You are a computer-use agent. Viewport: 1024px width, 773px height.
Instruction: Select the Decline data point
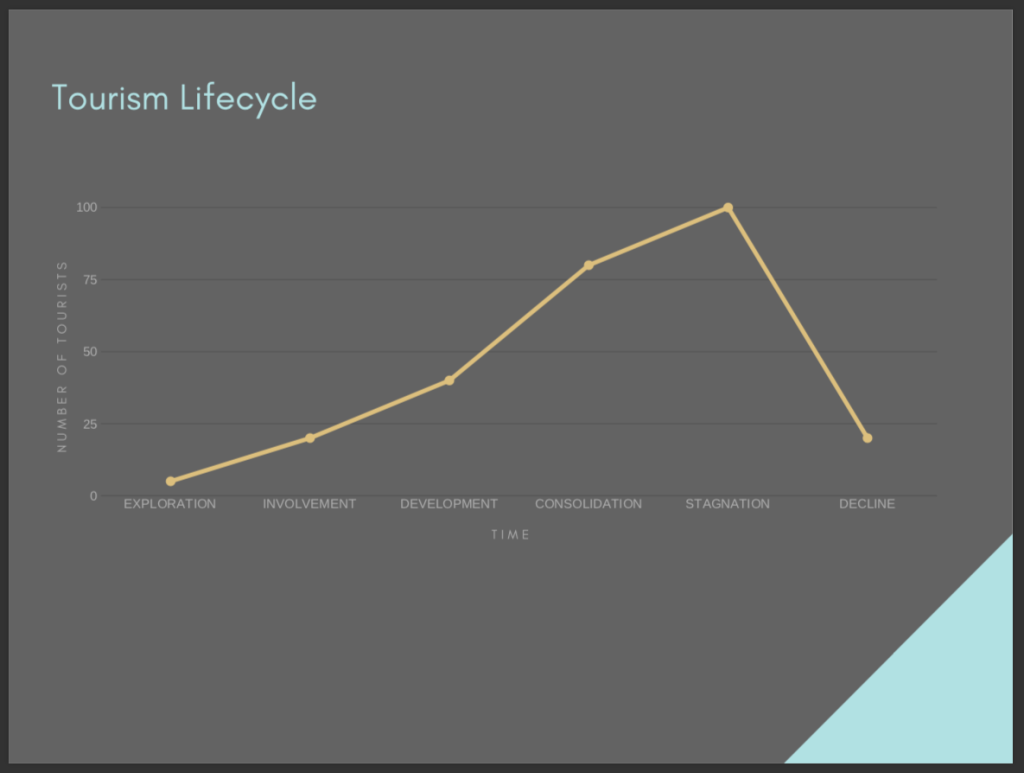866,437
